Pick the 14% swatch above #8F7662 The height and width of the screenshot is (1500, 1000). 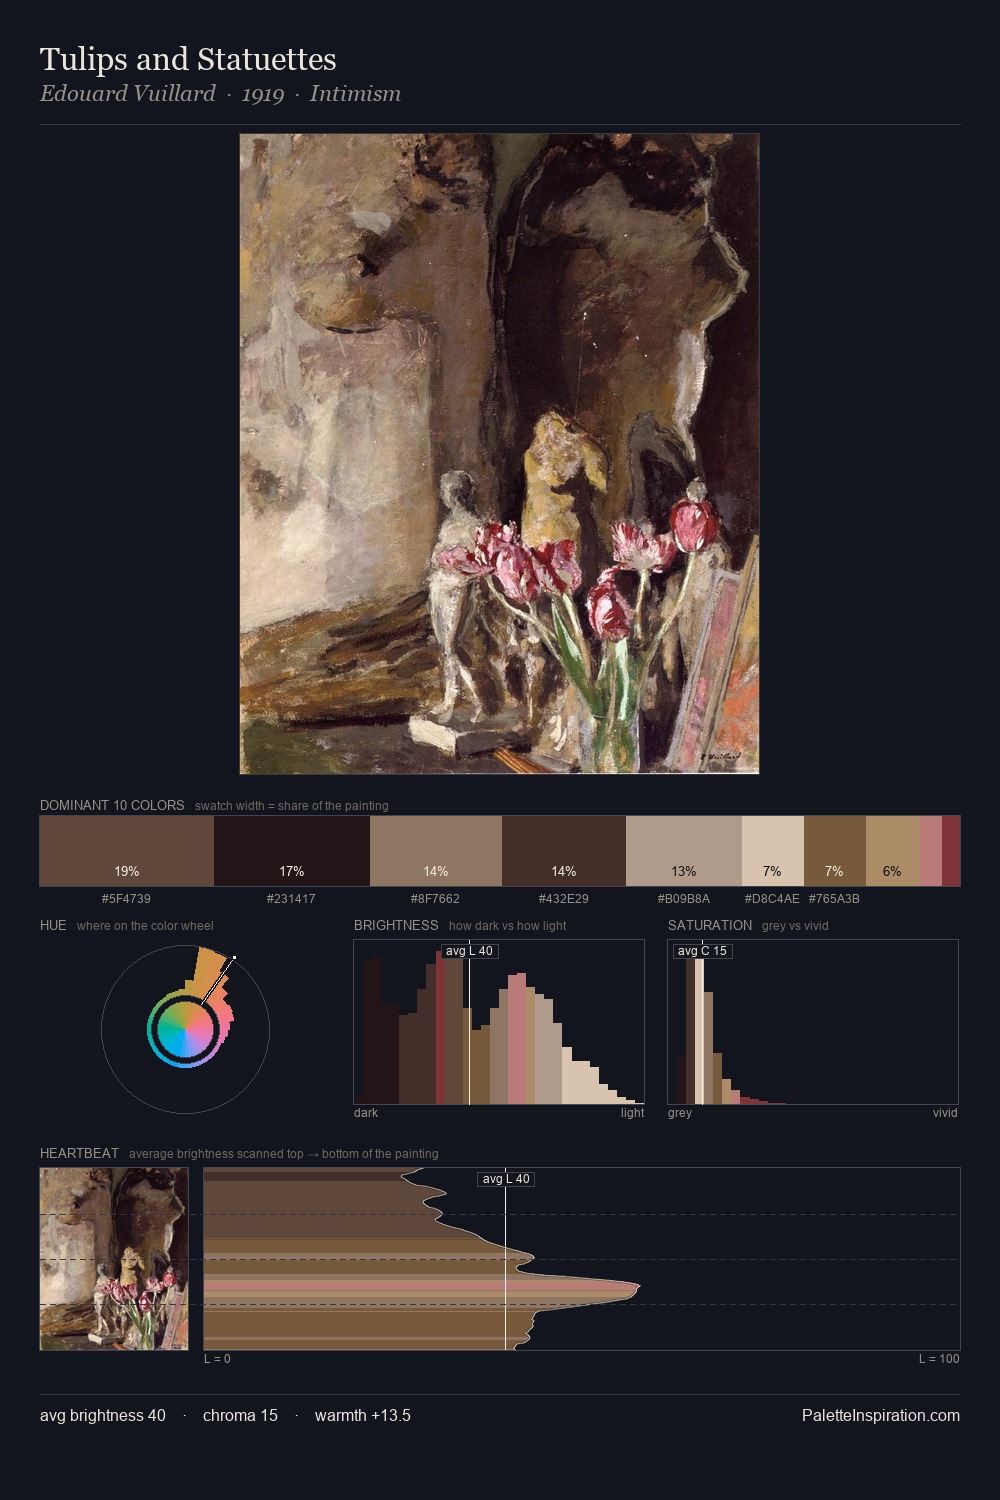click(x=436, y=851)
